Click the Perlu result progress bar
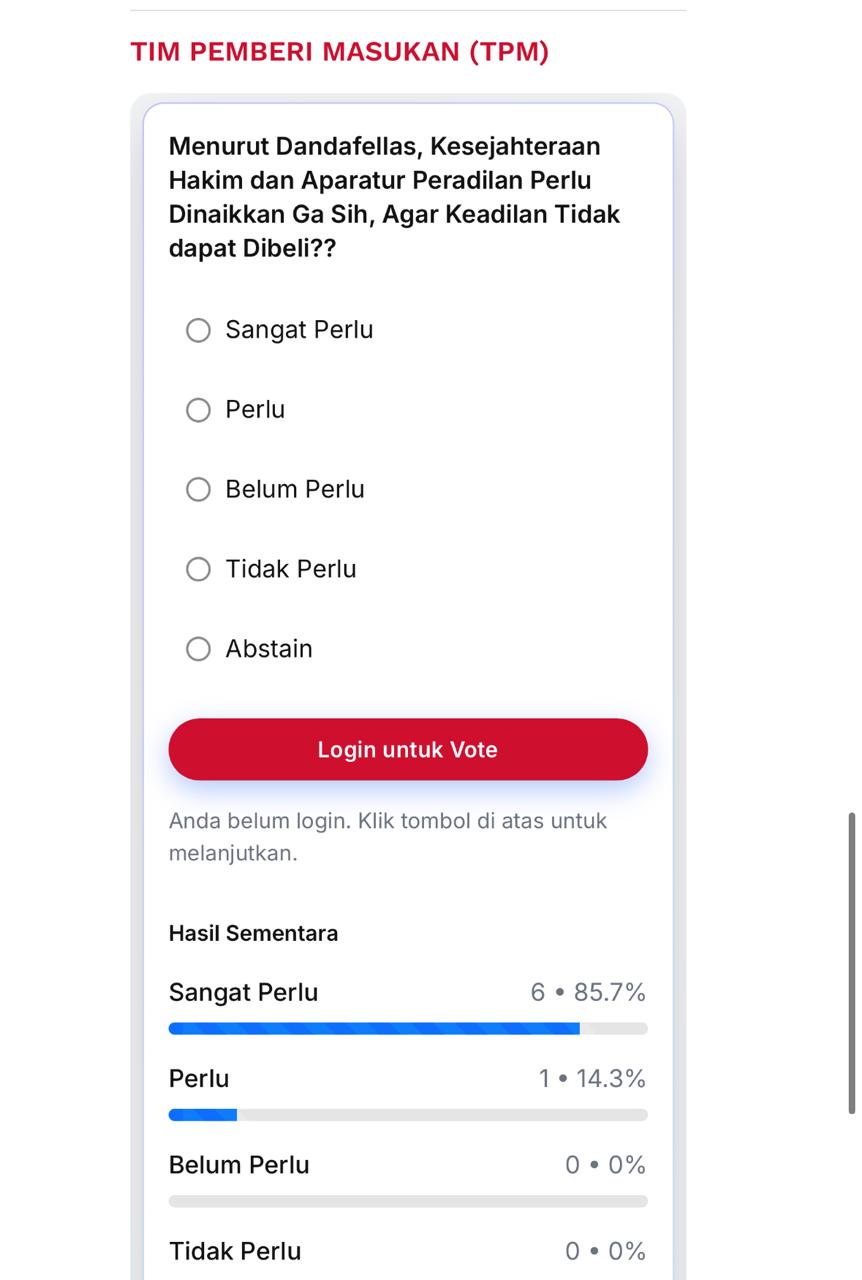This screenshot has width=862, height=1280. click(408, 1114)
